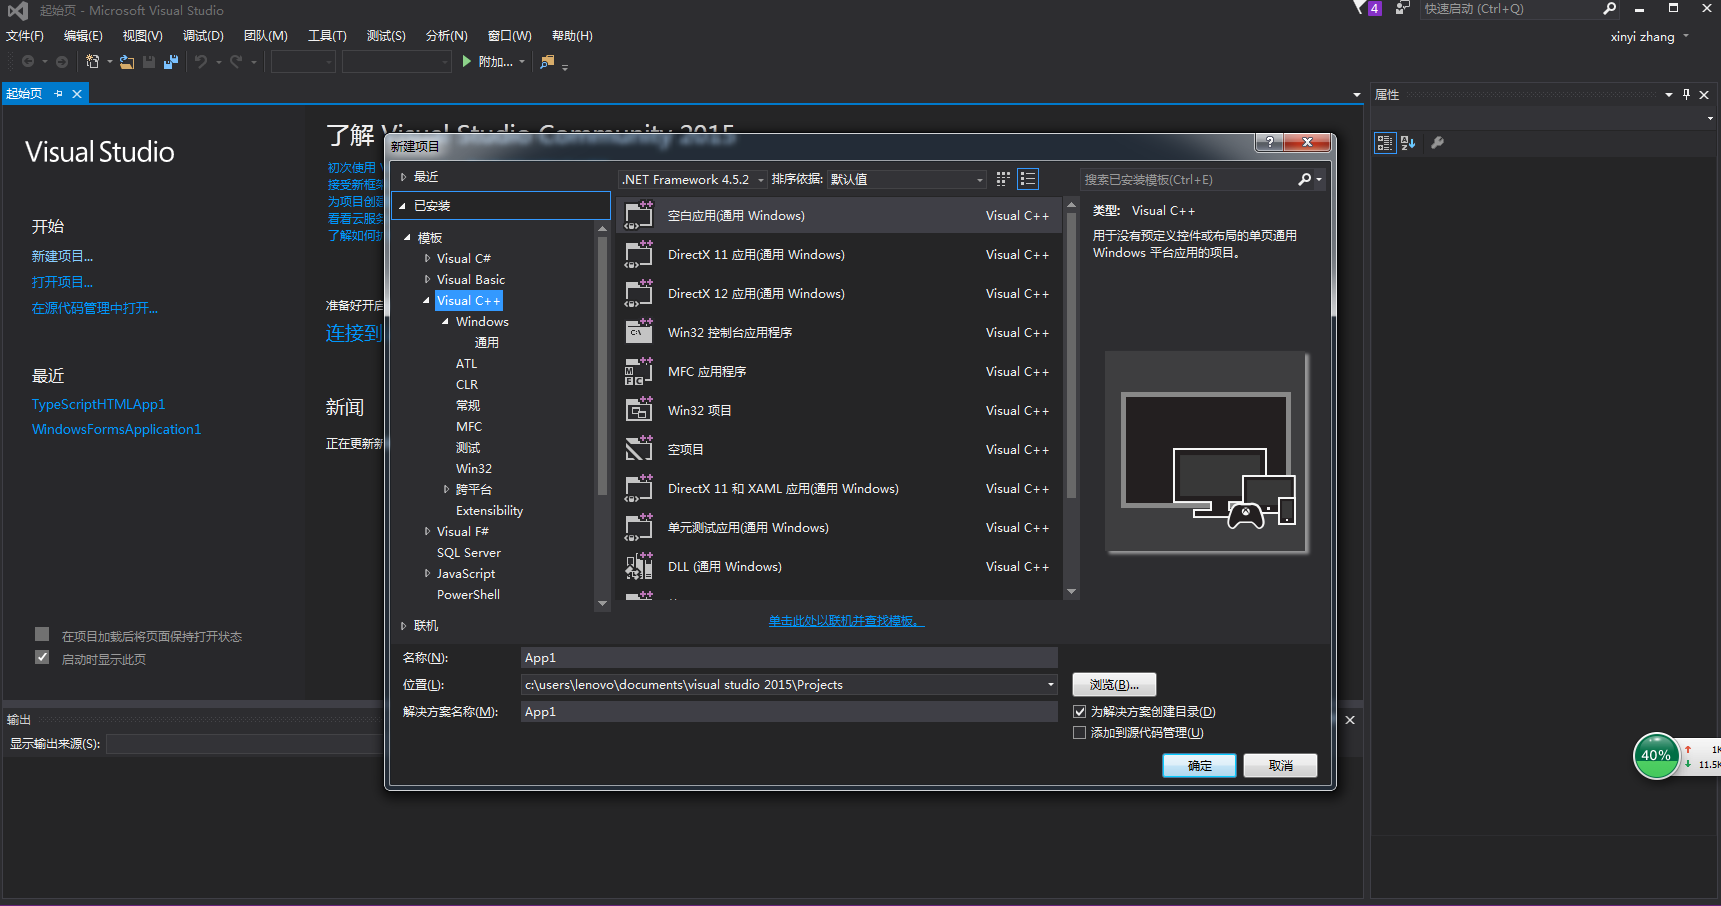Pin the Start Page tab icon
This screenshot has width=1721, height=906.
coord(59,94)
